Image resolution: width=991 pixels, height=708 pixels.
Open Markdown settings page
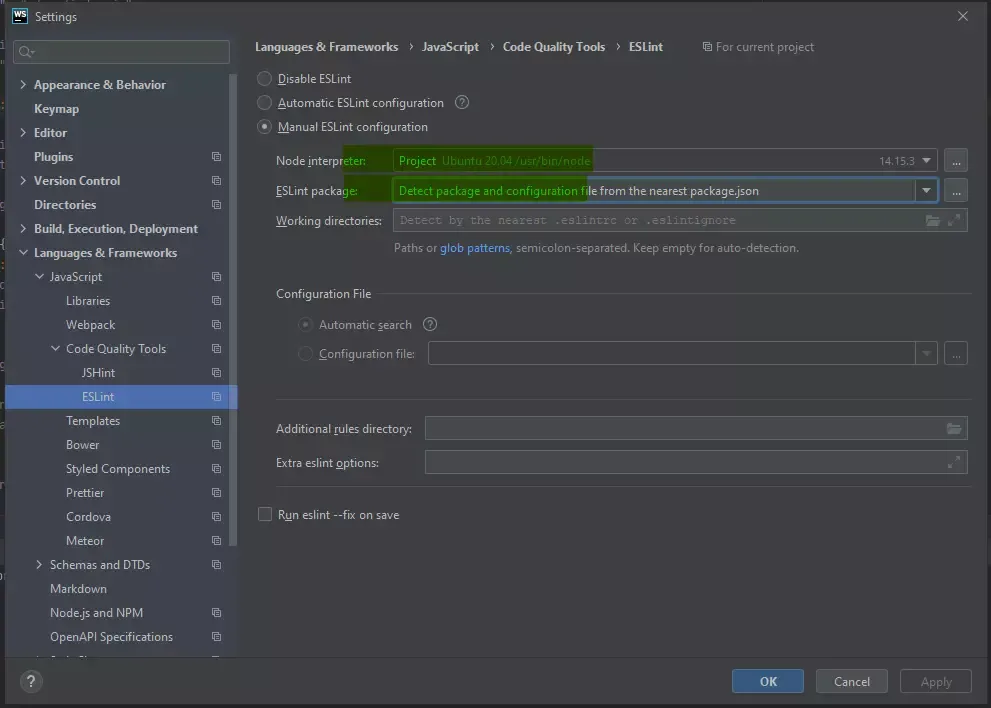[78, 589]
